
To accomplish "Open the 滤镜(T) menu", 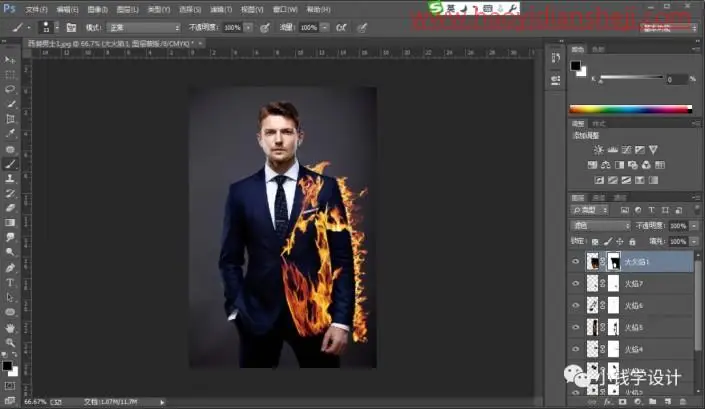I will pyautogui.click(x=221, y=9).
